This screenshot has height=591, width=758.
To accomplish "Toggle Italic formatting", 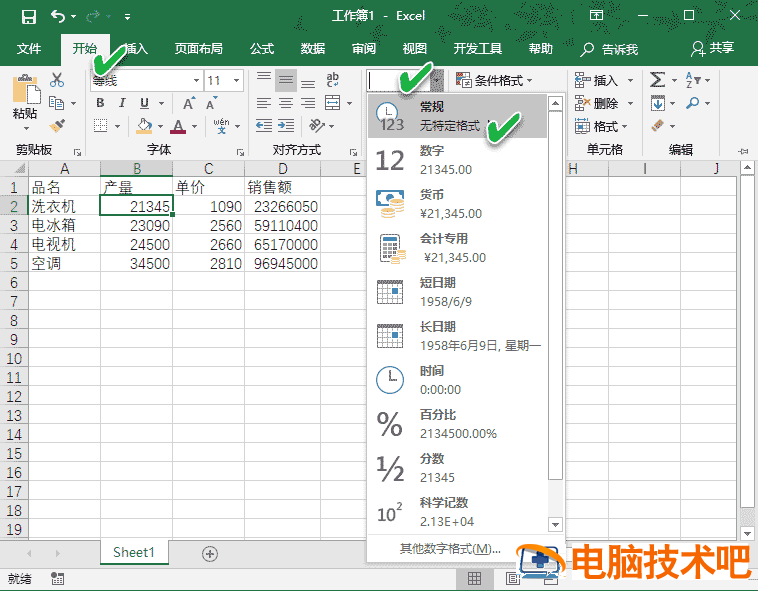I will (122, 103).
